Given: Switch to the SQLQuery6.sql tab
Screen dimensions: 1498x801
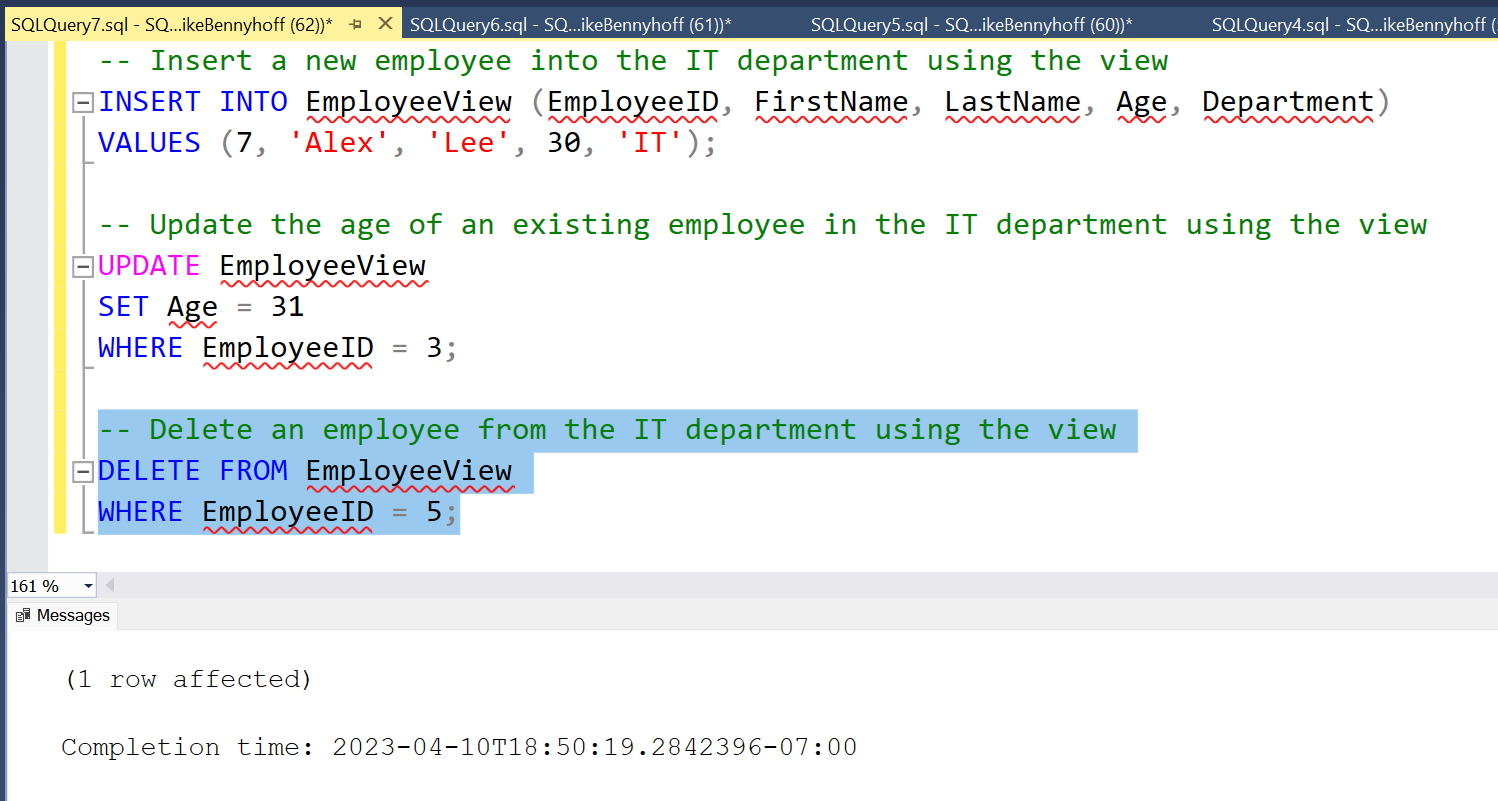Looking at the screenshot, I should pos(571,24).
